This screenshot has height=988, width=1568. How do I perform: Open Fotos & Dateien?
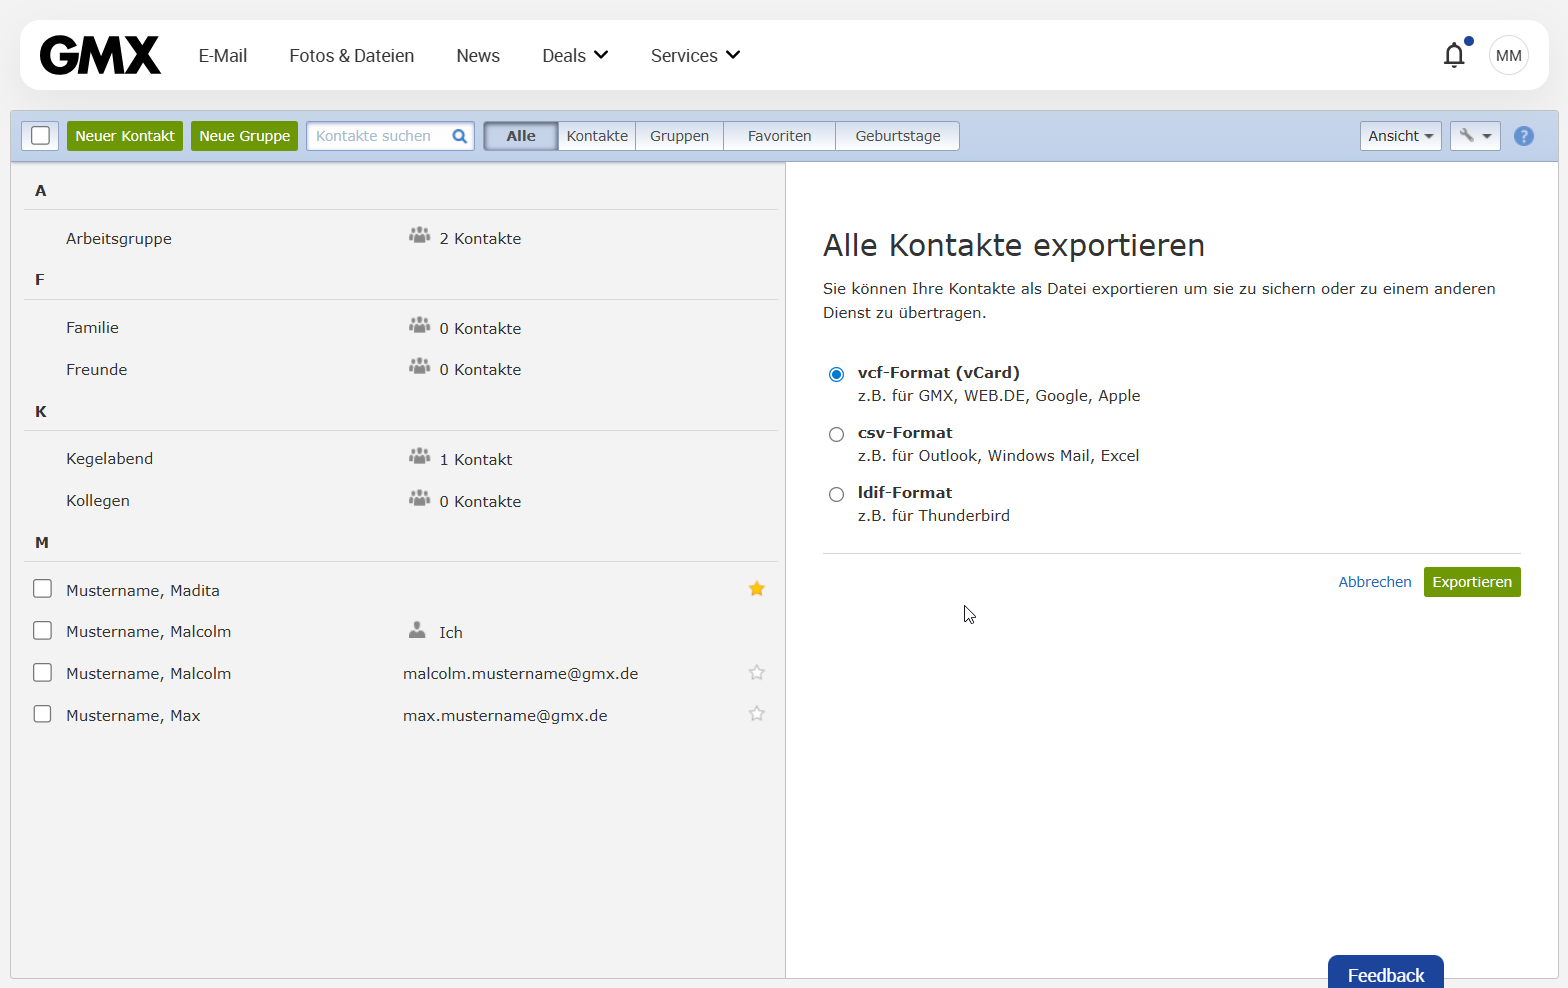click(352, 56)
